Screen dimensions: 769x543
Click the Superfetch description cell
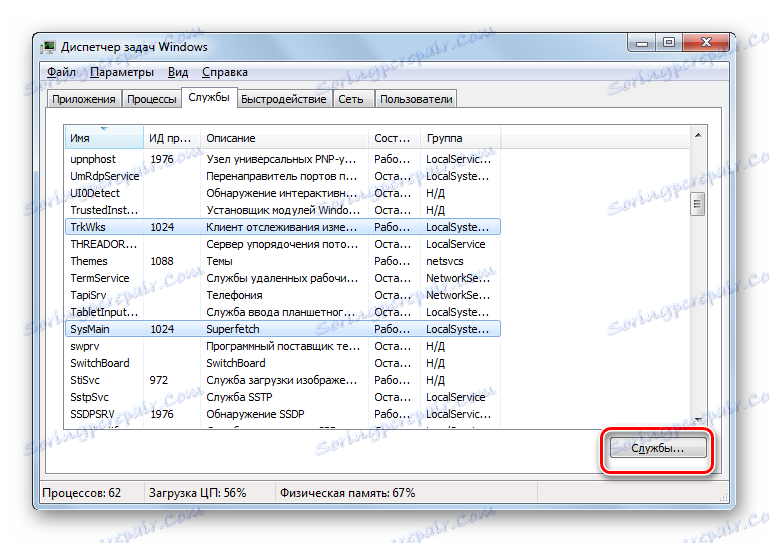click(232, 329)
